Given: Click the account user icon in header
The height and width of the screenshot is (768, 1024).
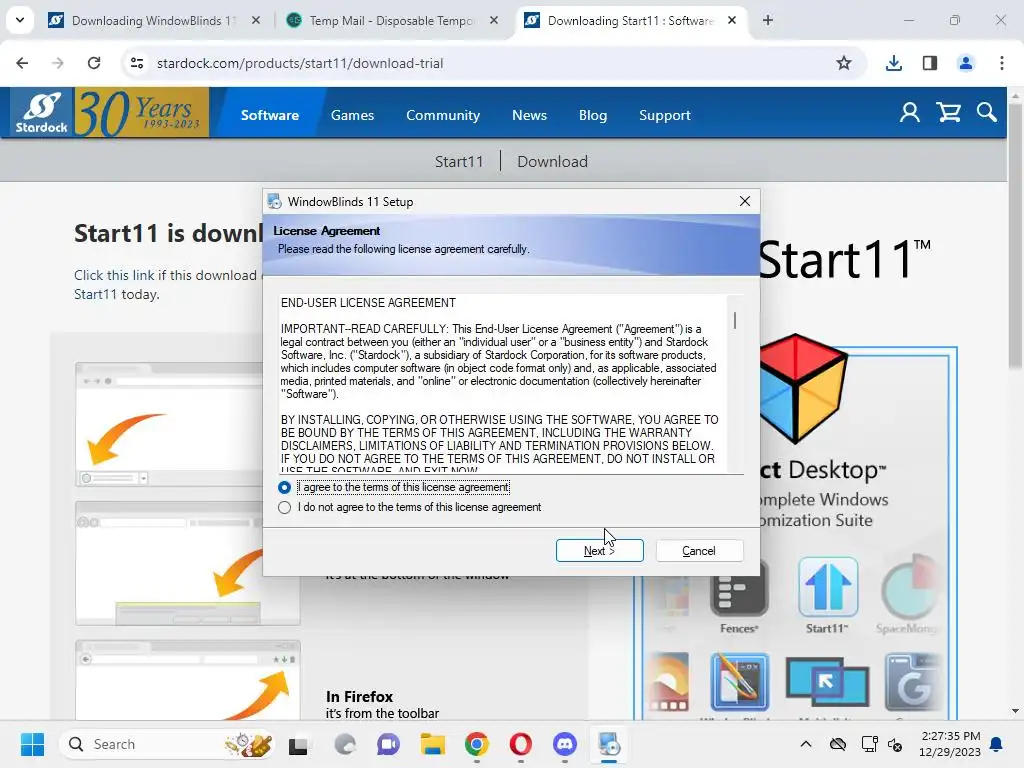Looking at the screenshot, I should pos(909,112).
